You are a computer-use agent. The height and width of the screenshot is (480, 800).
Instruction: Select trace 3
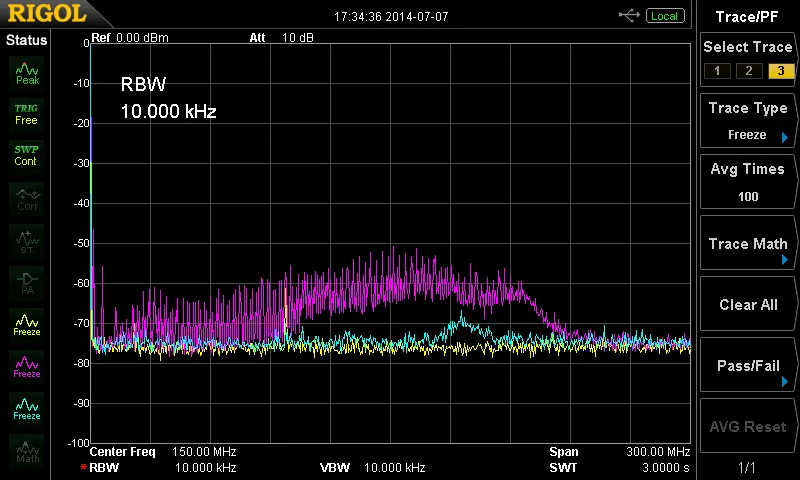tap(781, 71)
